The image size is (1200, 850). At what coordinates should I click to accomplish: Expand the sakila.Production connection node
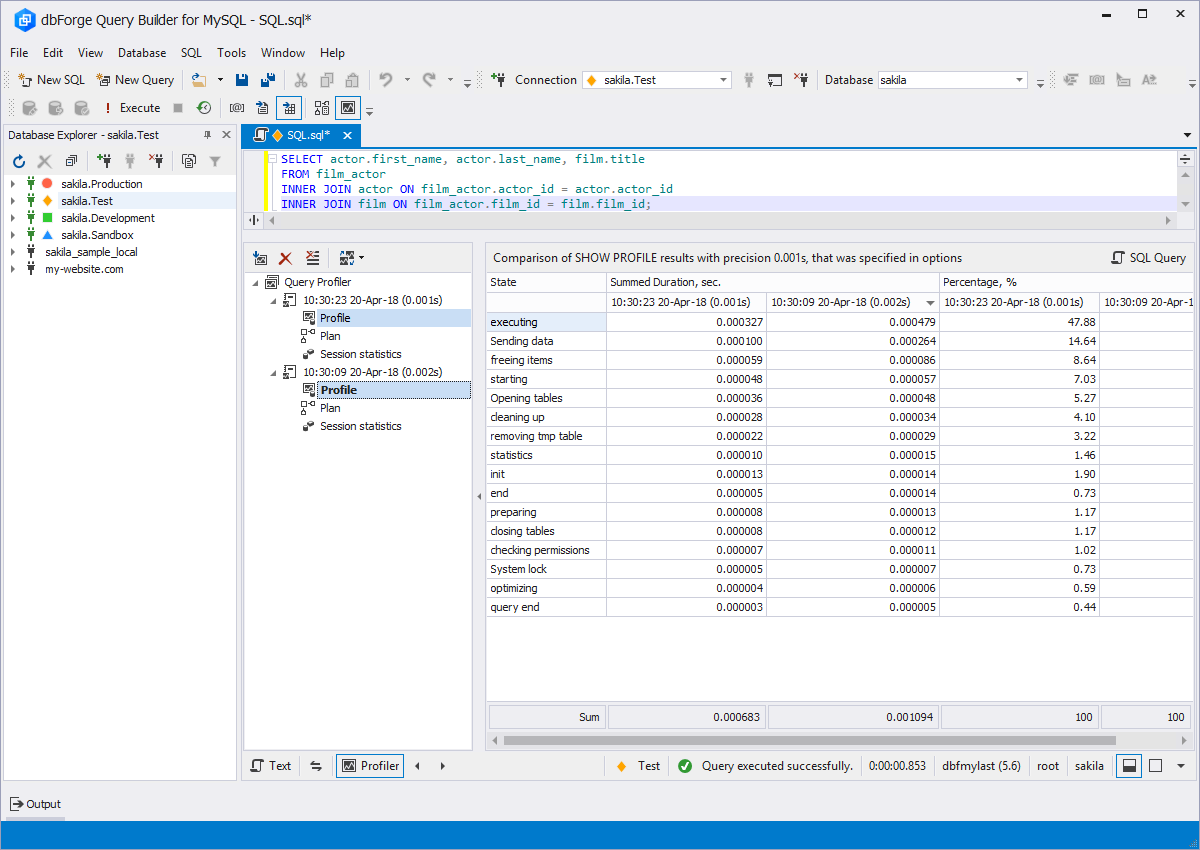pyautogui.click(x=13, y=184)
